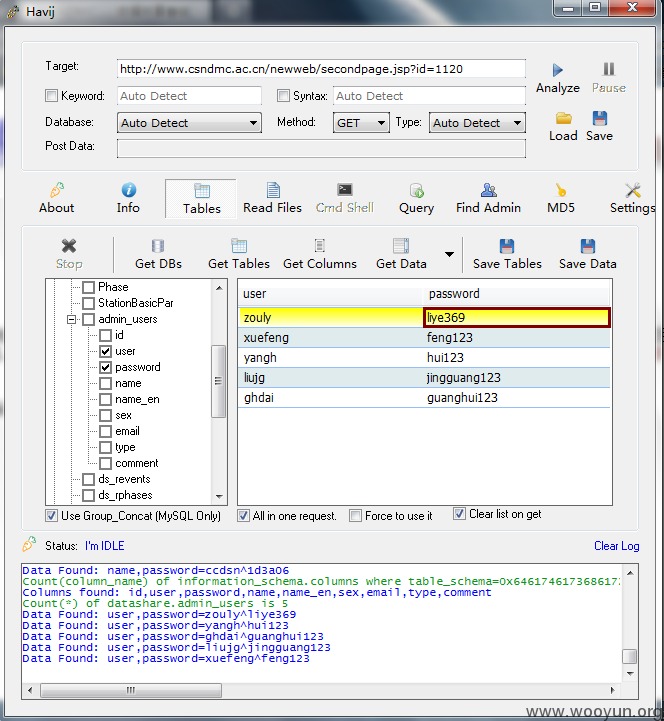The height and width of the screenshot is (721, 664).
Task: Click the Load folder icon
Action: [563, 119]
